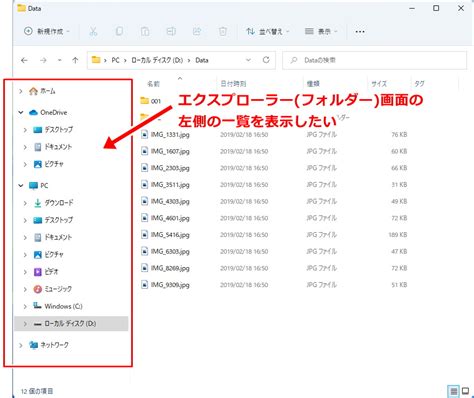Collapse the PC tree node
The image size is (474, 398).
(21, 185)
